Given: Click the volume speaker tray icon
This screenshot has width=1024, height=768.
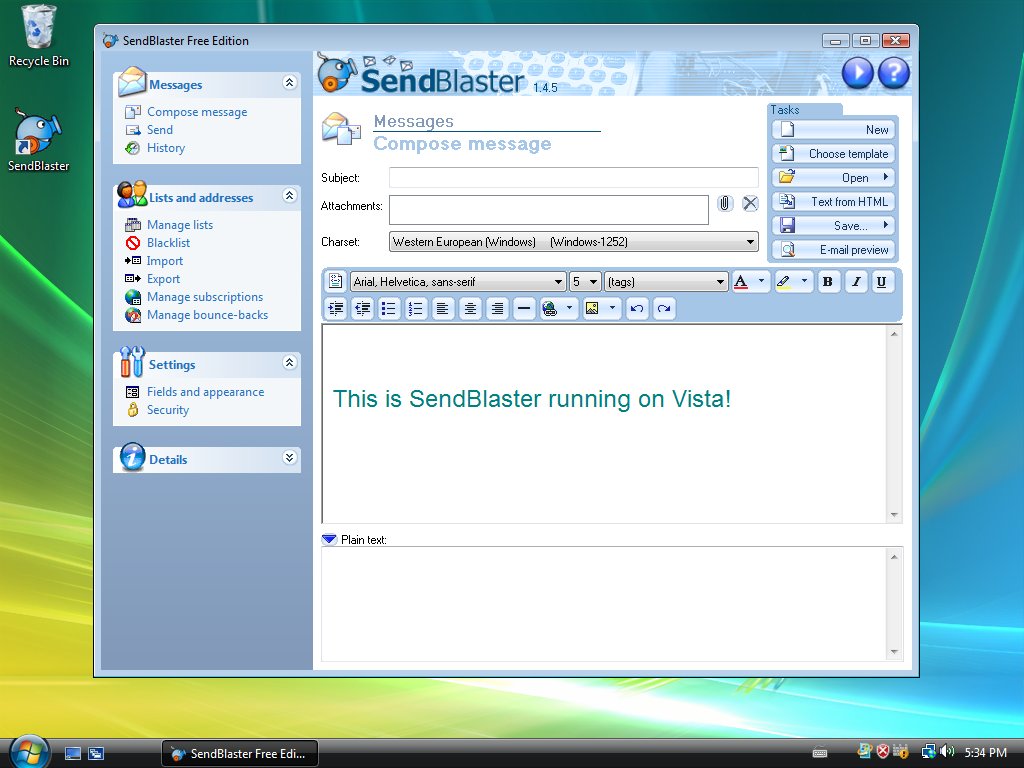Looking at the screenshot, I should 948,752.
